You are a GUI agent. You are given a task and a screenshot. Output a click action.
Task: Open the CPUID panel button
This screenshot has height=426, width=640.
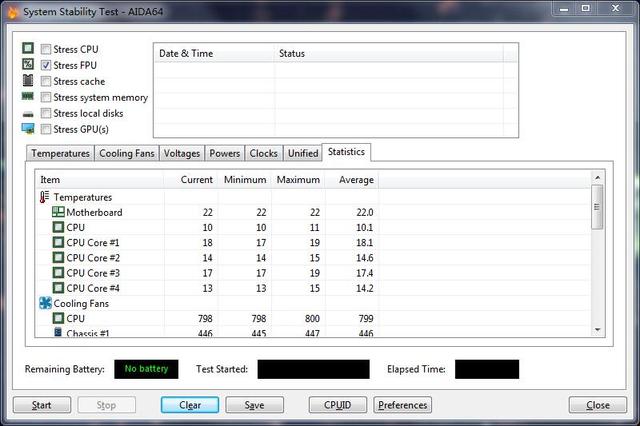click(x=338, y=405)
